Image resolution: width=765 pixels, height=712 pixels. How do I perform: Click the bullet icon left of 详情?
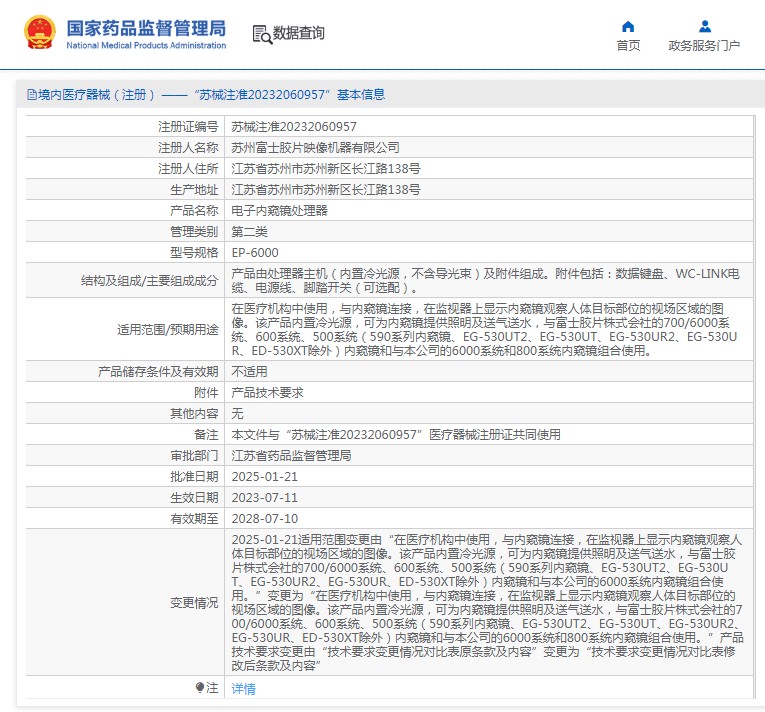(x=199, y=688)
